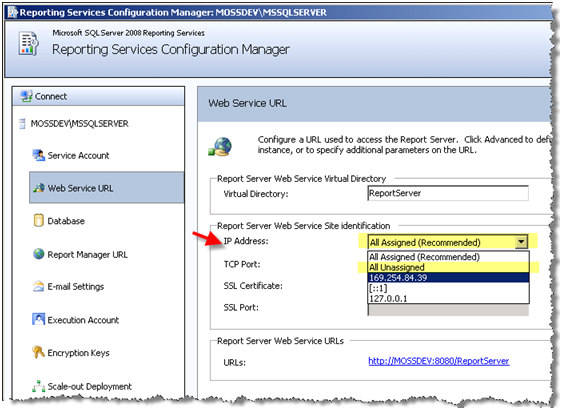Screen dimensions: 562x410
Task: Click the MOSSDEV\MSSQLSERVER server icon
Action: pyautogui.click(x=22, y=124)
